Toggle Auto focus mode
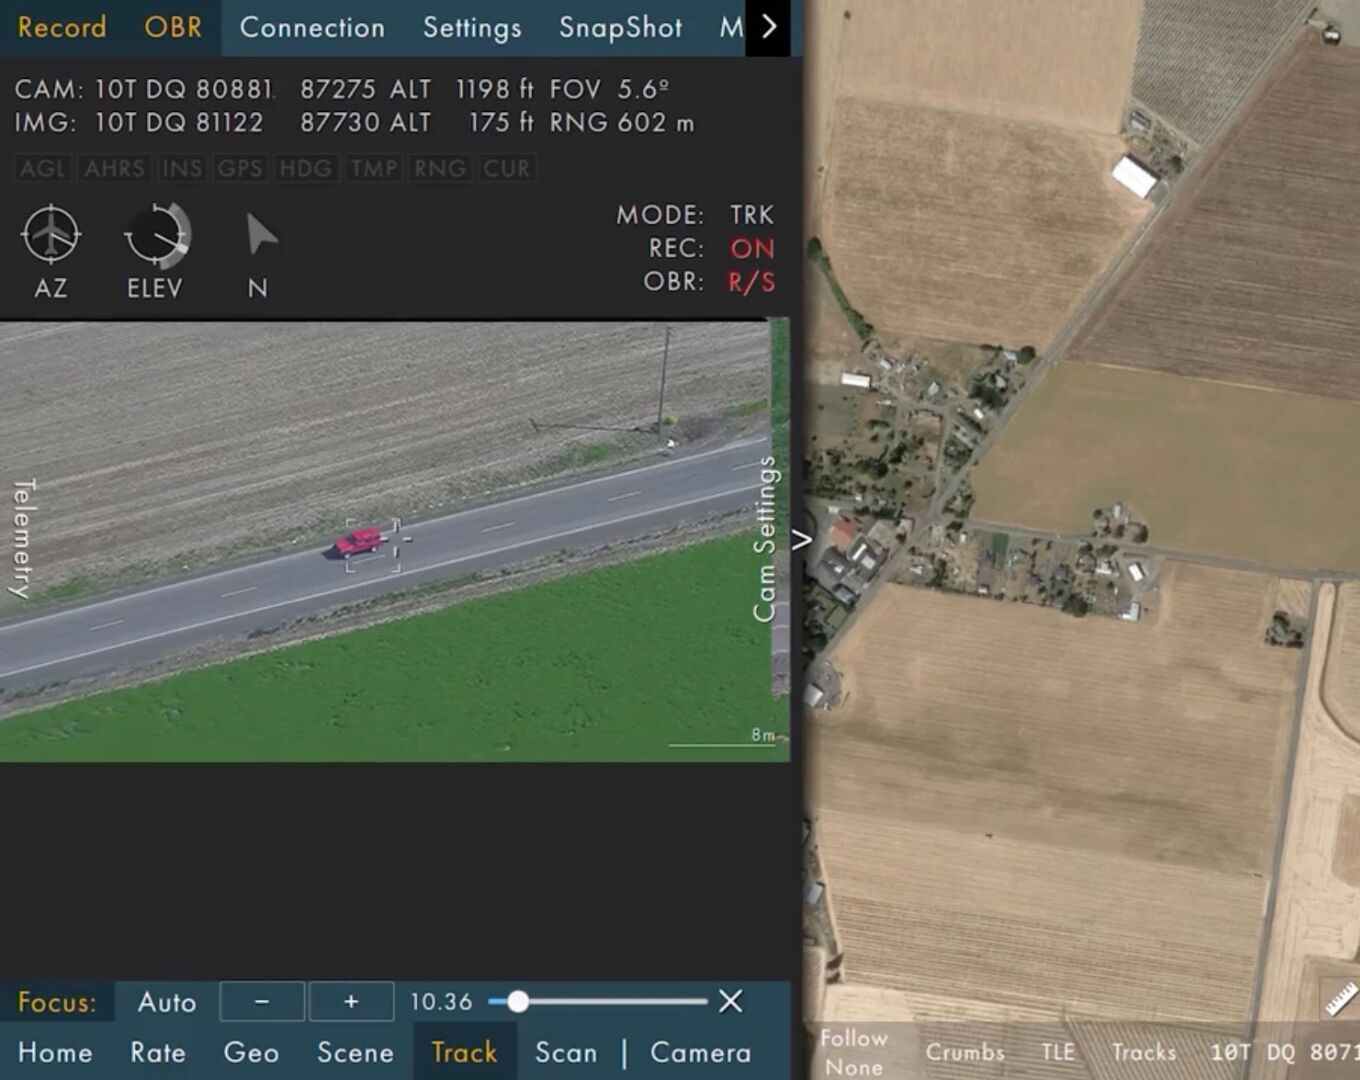 point(167,1002)
